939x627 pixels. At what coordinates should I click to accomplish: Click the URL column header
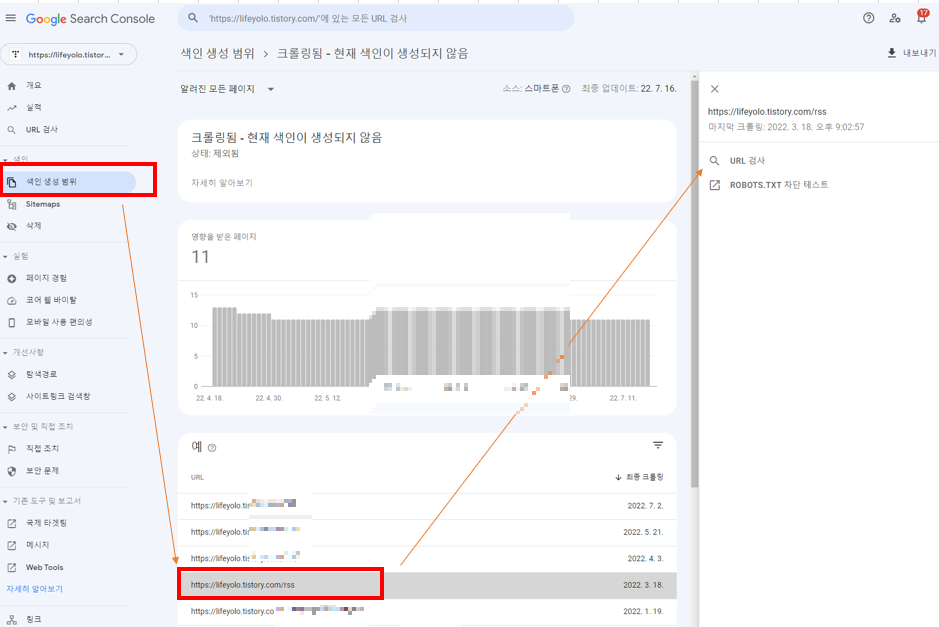(197, 477)
